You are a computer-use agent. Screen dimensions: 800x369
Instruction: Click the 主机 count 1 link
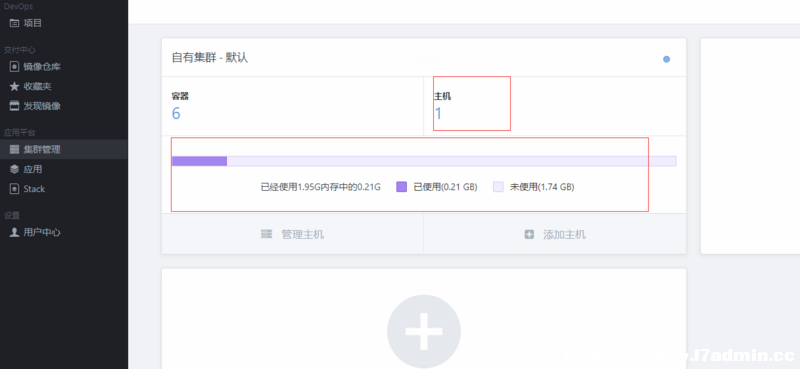click(x=438, y=113)
